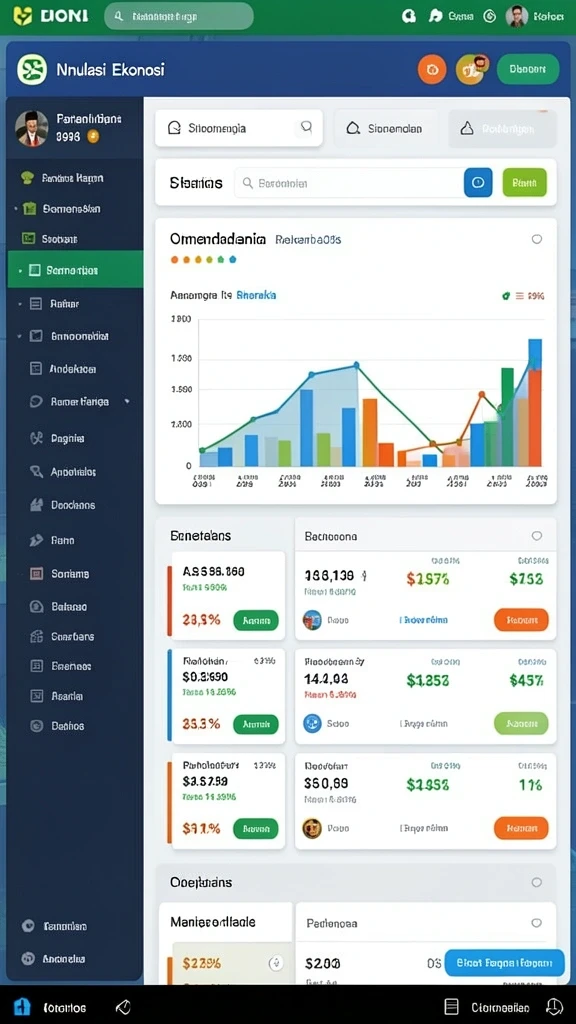Screen dimensions: 576x1024
Task: Open the Batiaer sidebar item
Action: 56,304
